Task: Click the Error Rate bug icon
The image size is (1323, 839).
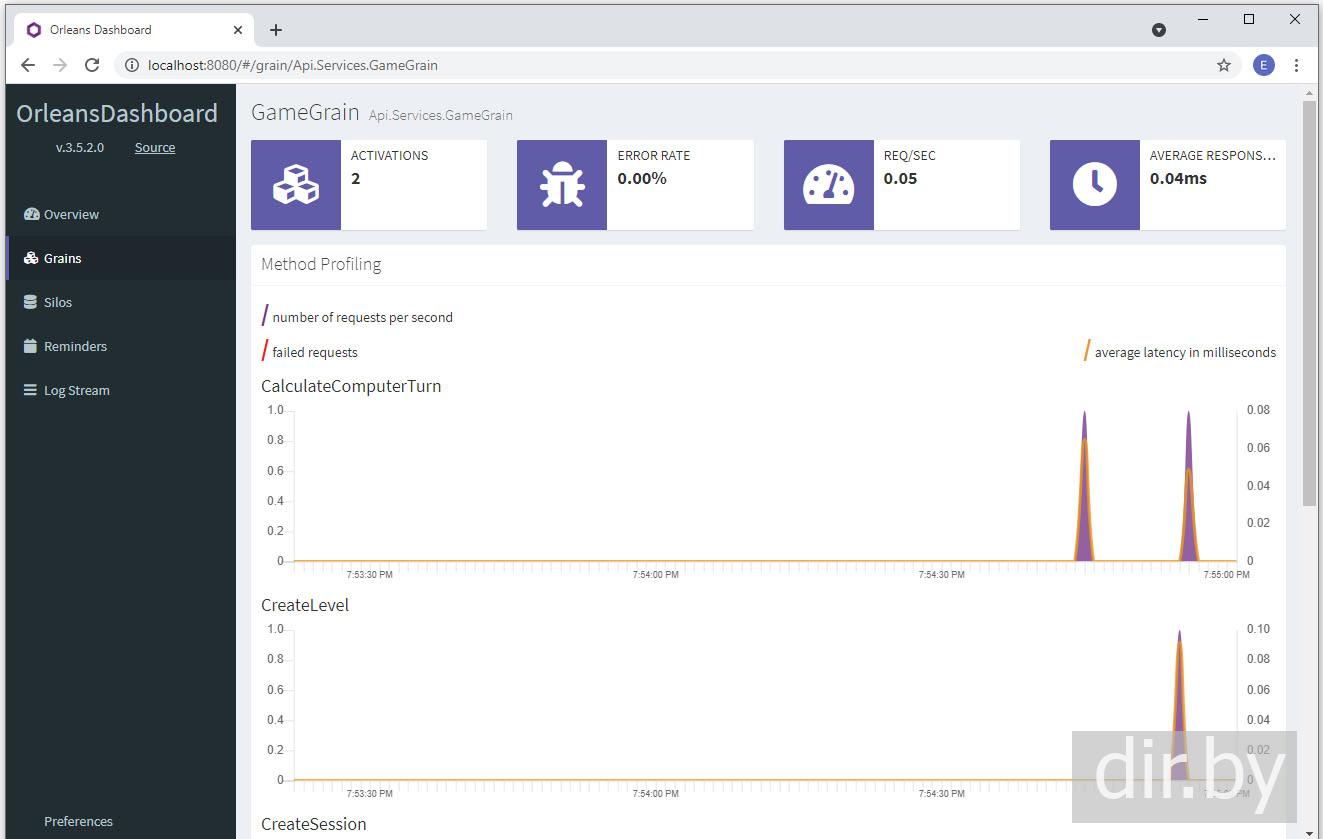Action: click(561, 185)
